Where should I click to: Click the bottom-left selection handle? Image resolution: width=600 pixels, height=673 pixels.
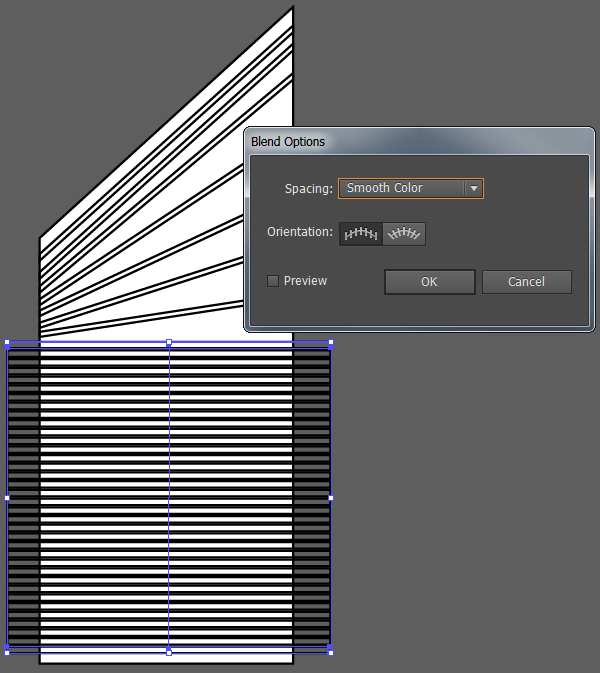(x=8, y=652)
